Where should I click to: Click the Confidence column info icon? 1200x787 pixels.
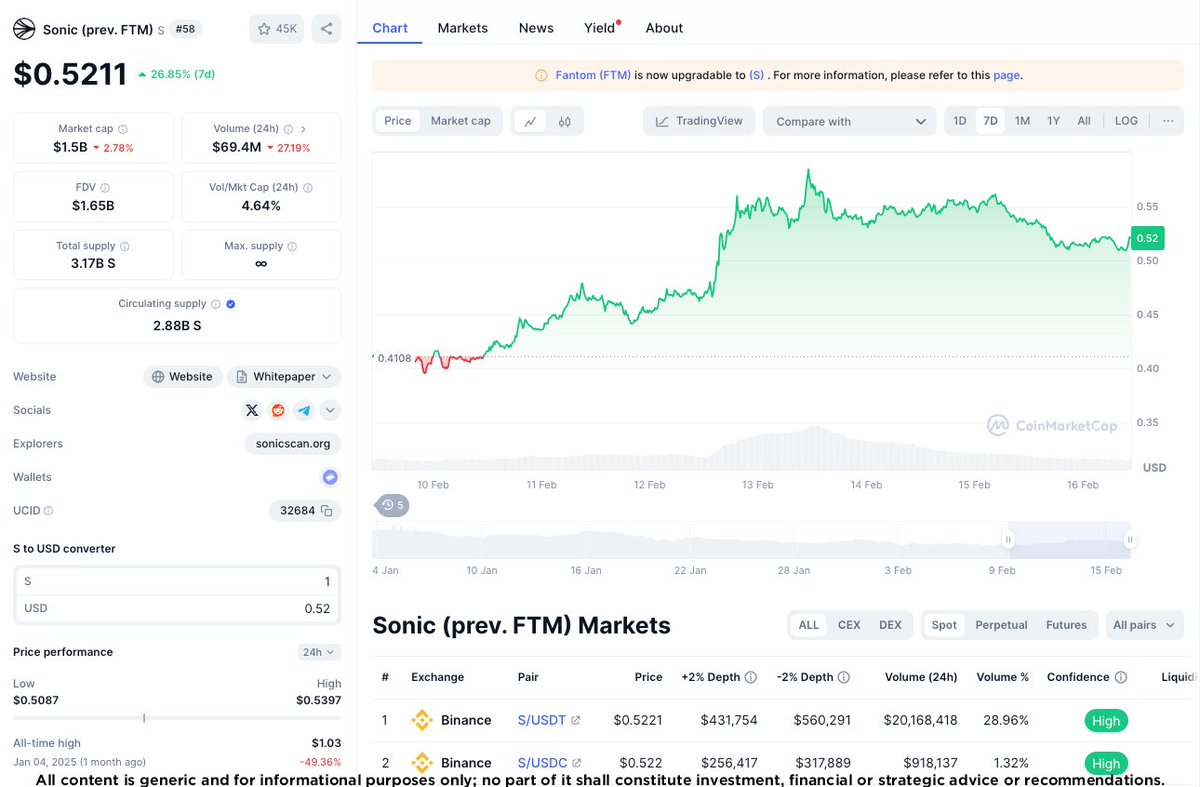tap(1121, 677)
